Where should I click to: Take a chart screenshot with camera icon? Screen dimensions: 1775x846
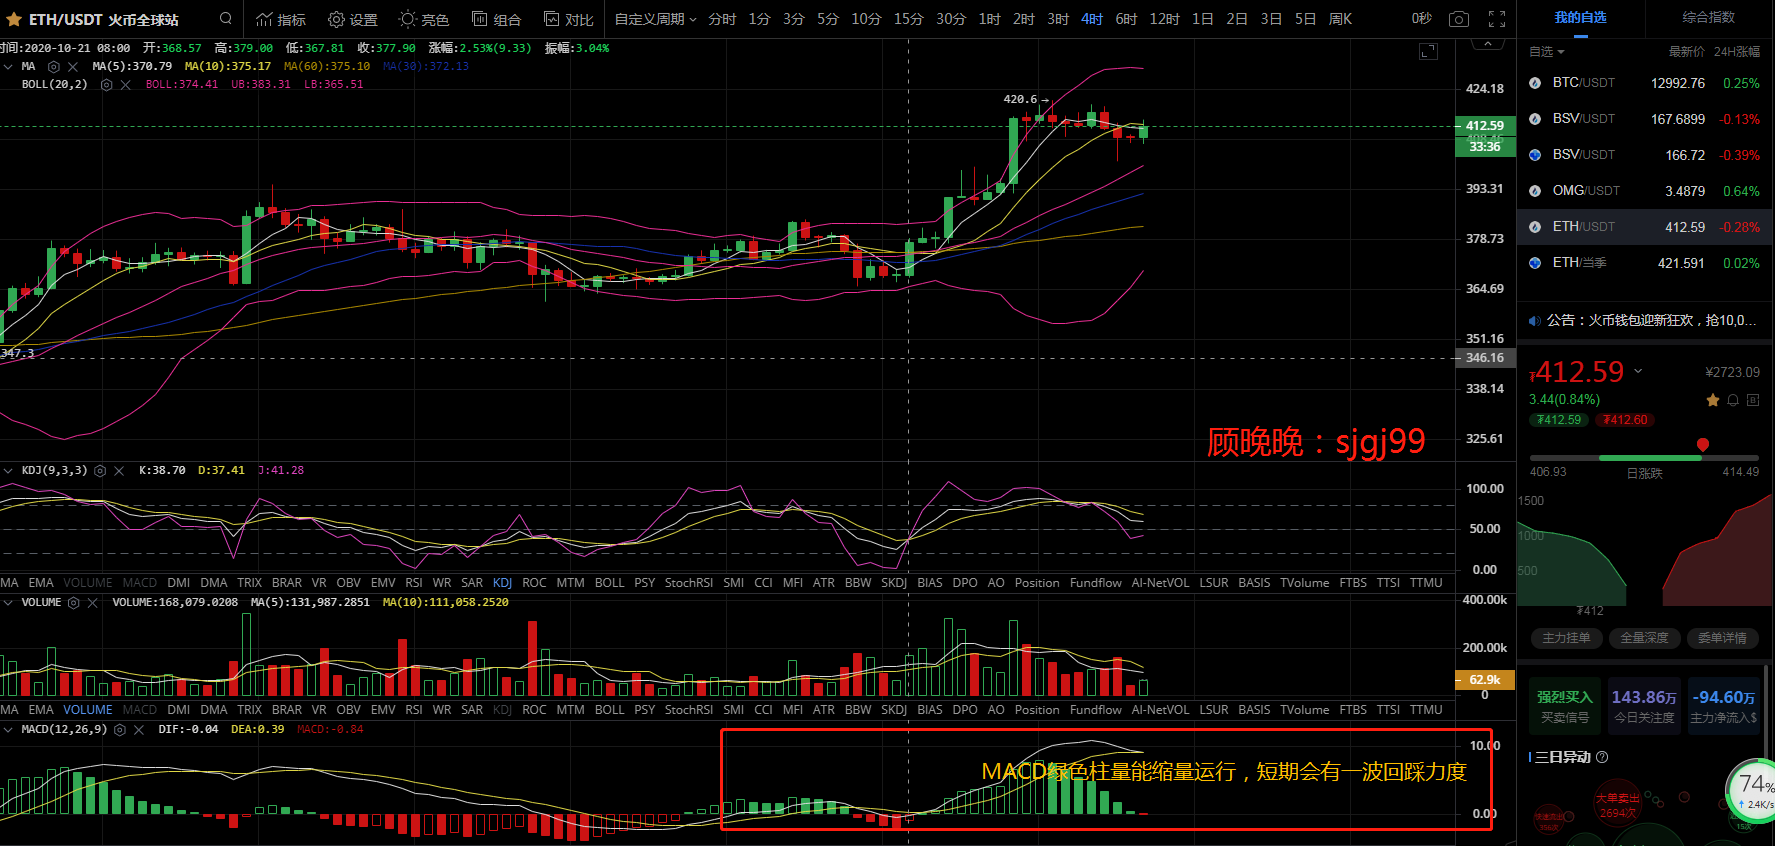click(x=1459, y=19)
